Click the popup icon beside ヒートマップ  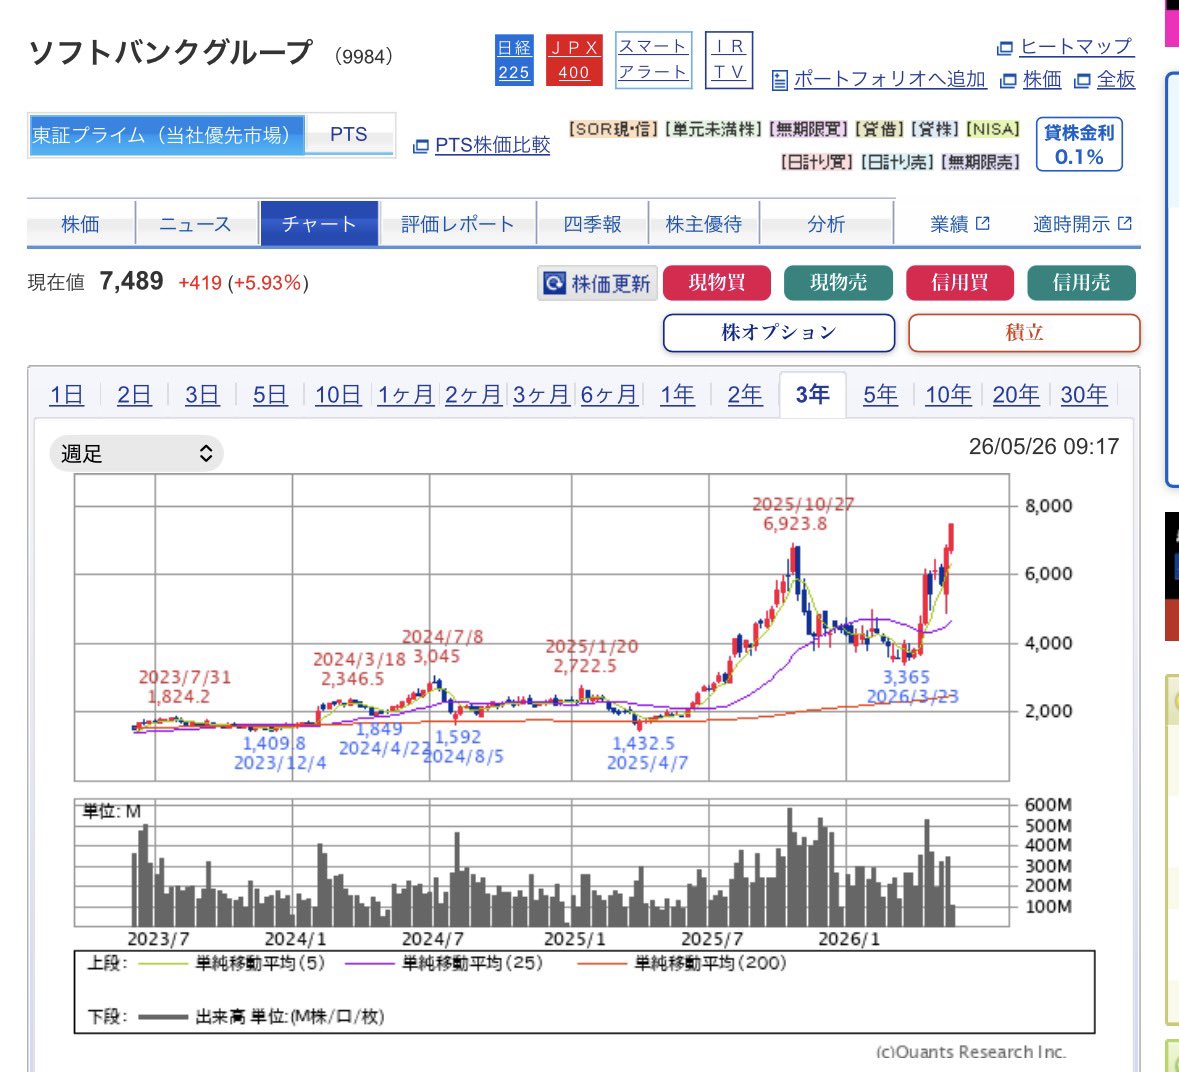[x=1005, y=48]
